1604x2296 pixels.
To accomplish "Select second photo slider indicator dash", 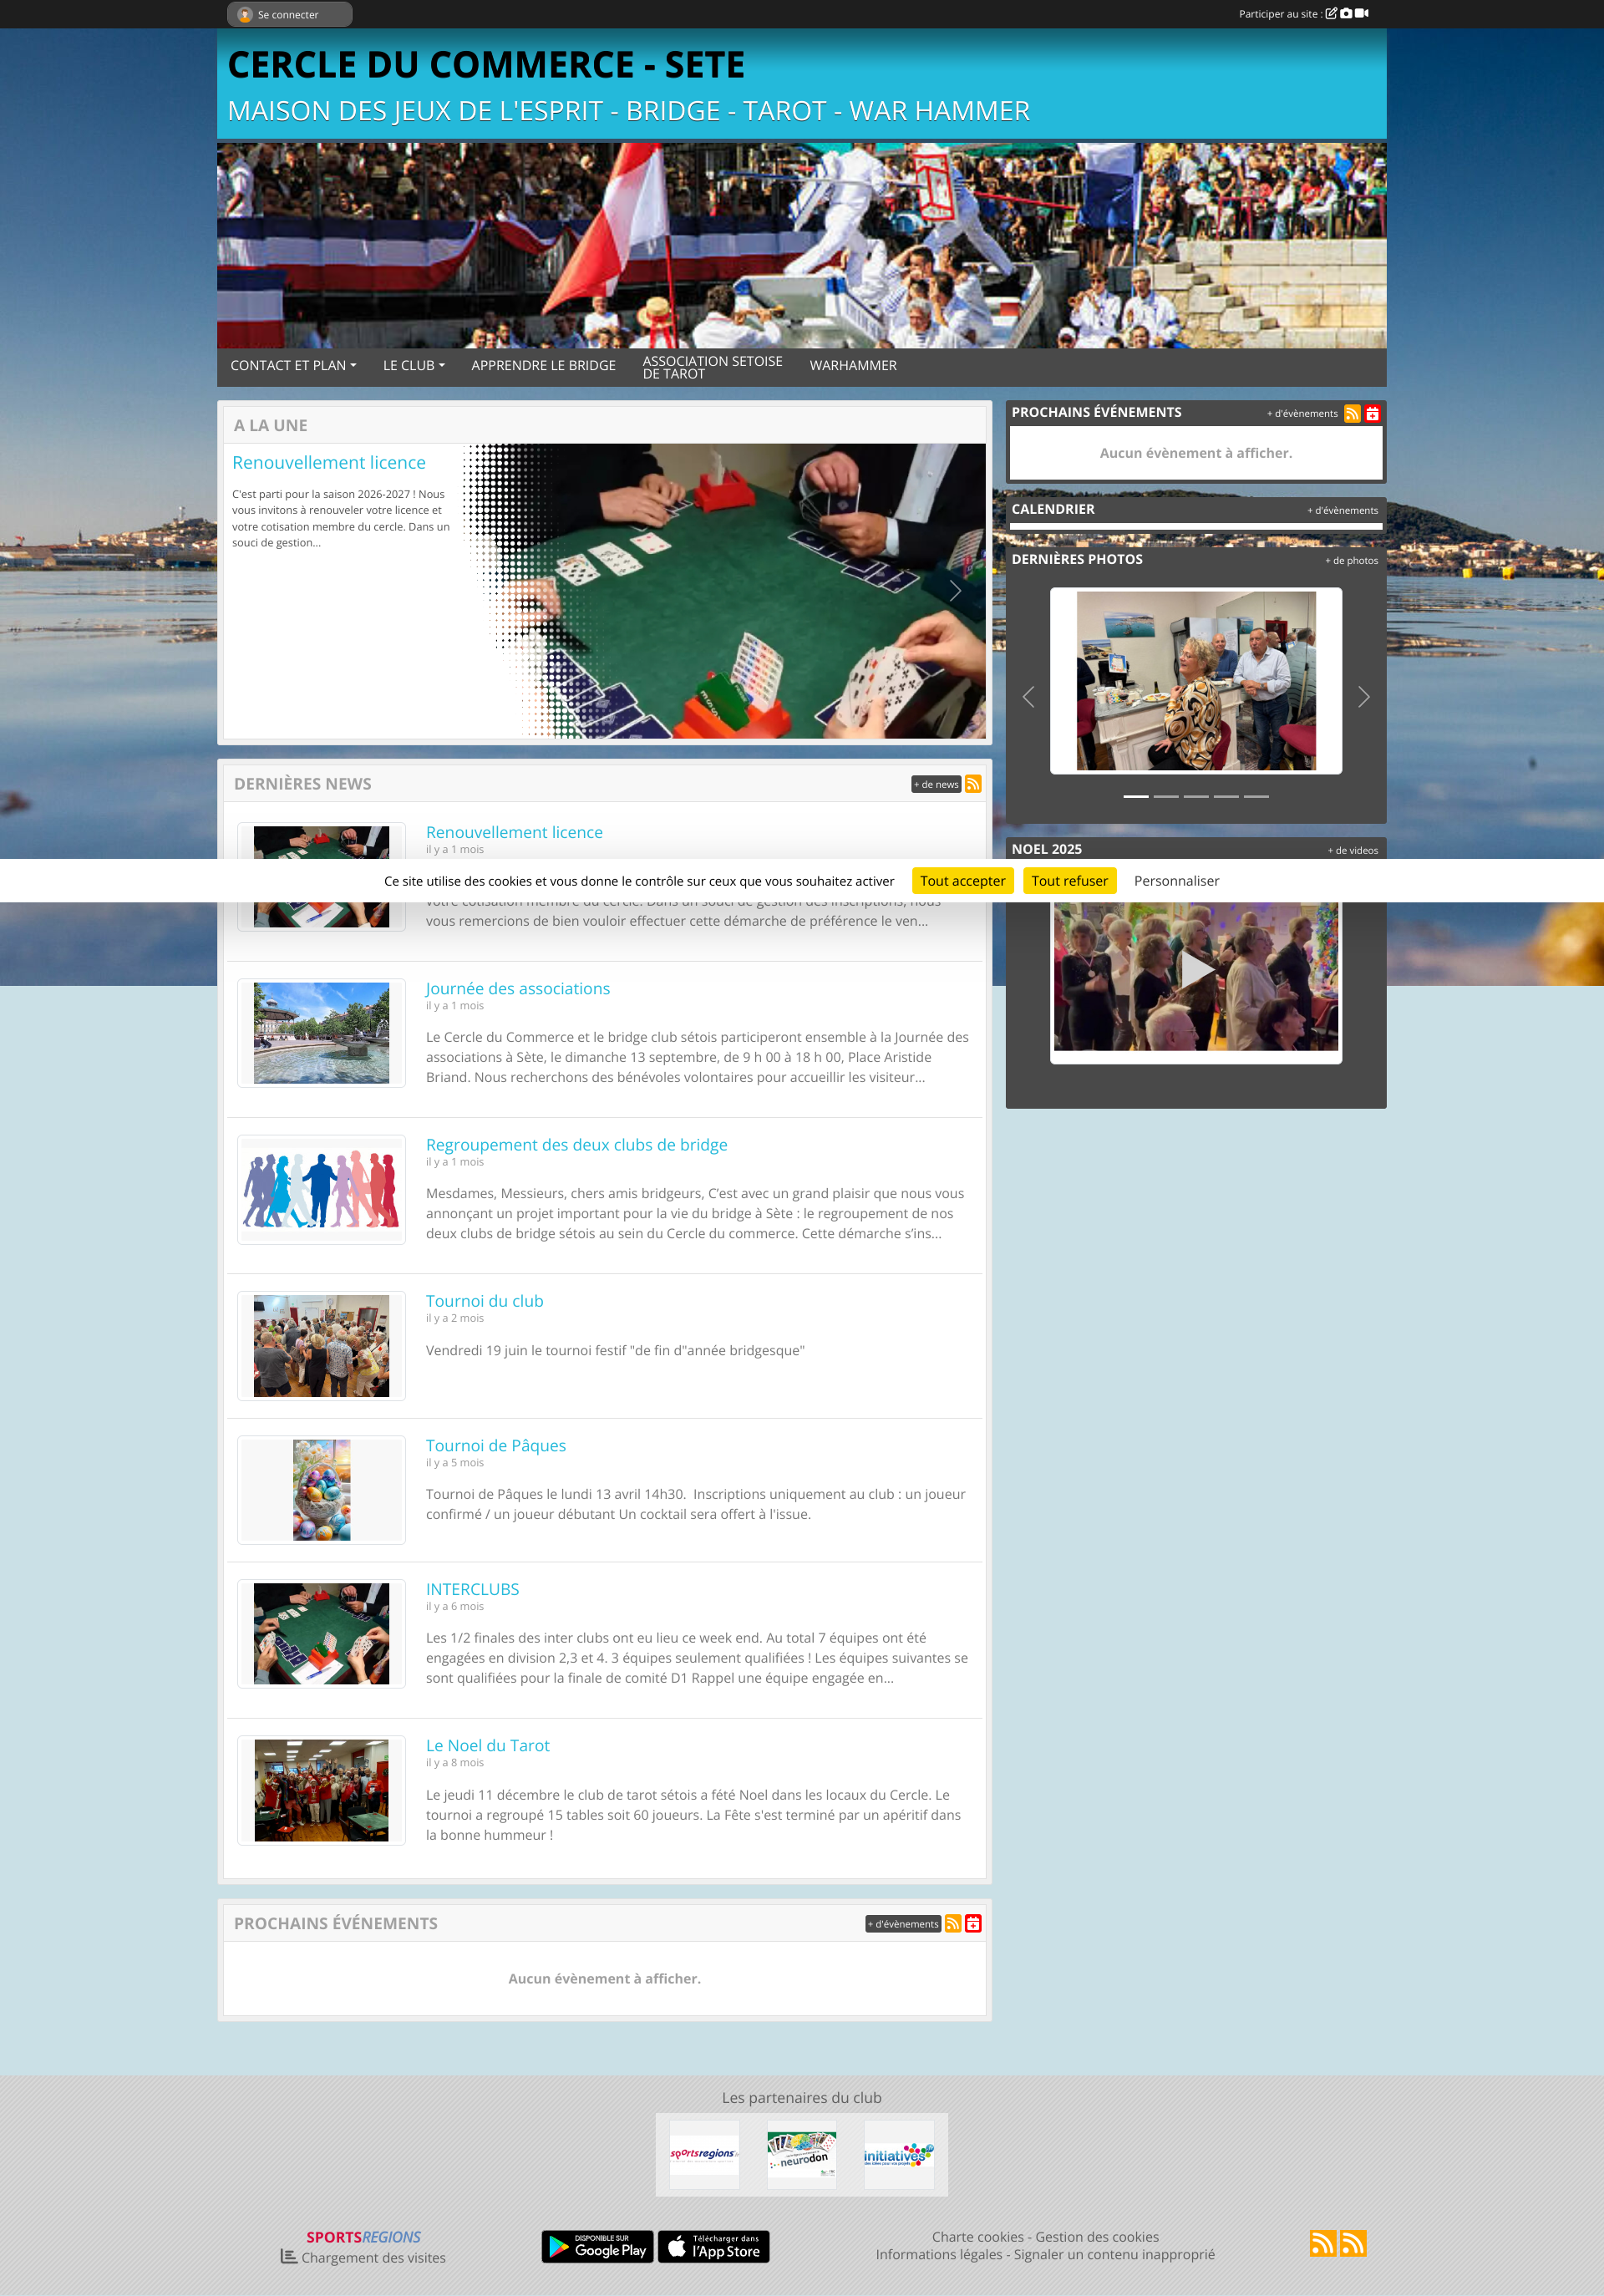I will [1166, 796].
